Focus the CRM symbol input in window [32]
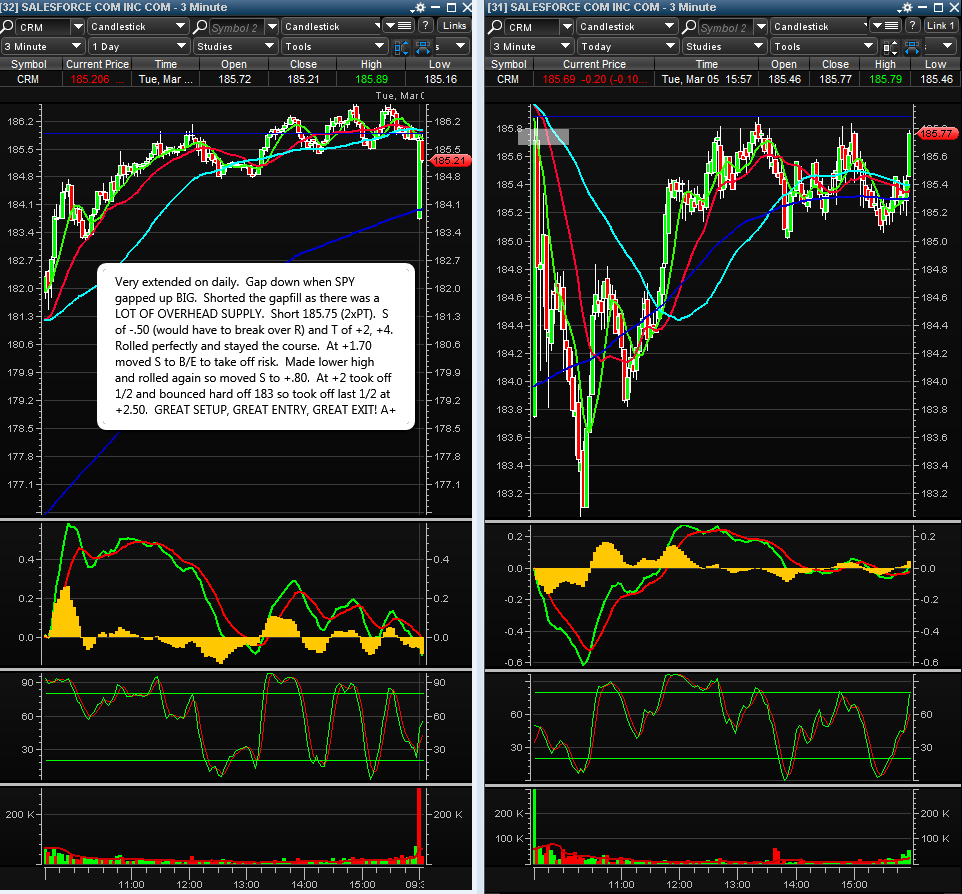Image resolution: width=962 pixels, height=894 pixels. (x=43, y=27)
